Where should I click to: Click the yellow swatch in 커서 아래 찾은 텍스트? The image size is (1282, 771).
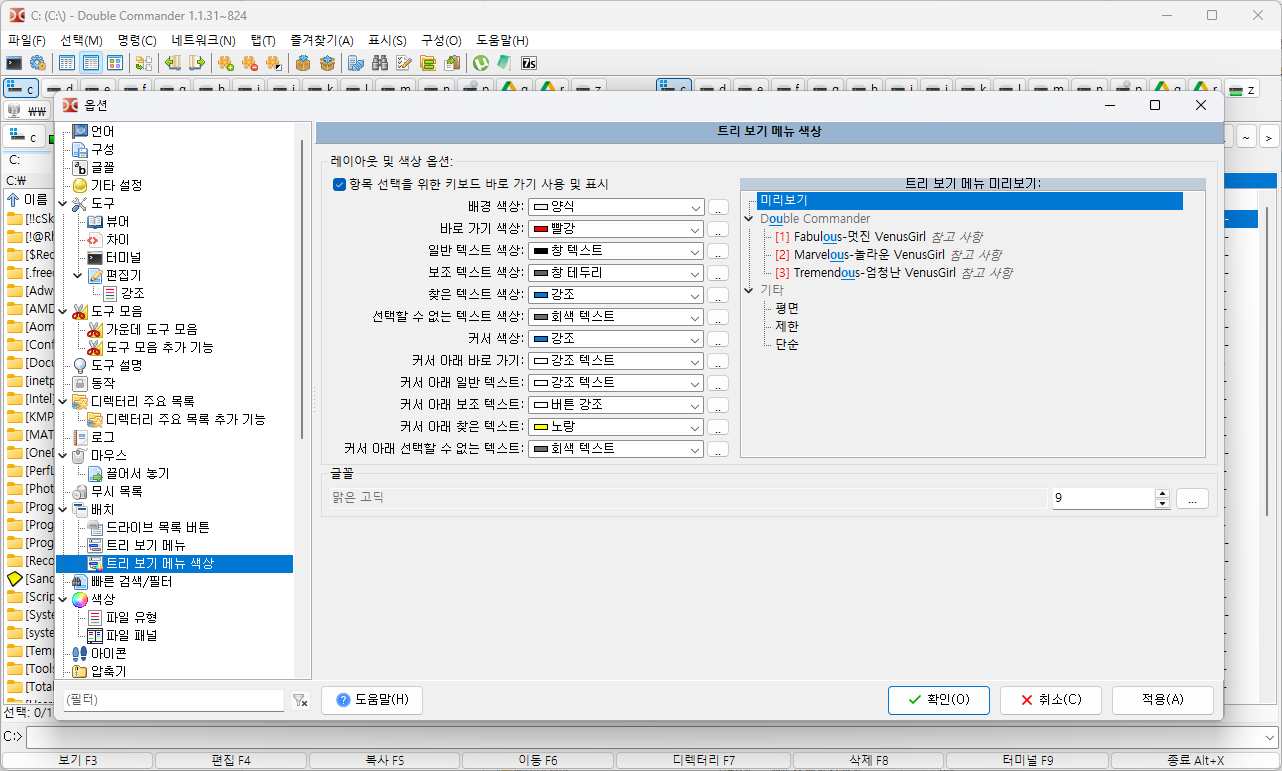pos(541,427)
